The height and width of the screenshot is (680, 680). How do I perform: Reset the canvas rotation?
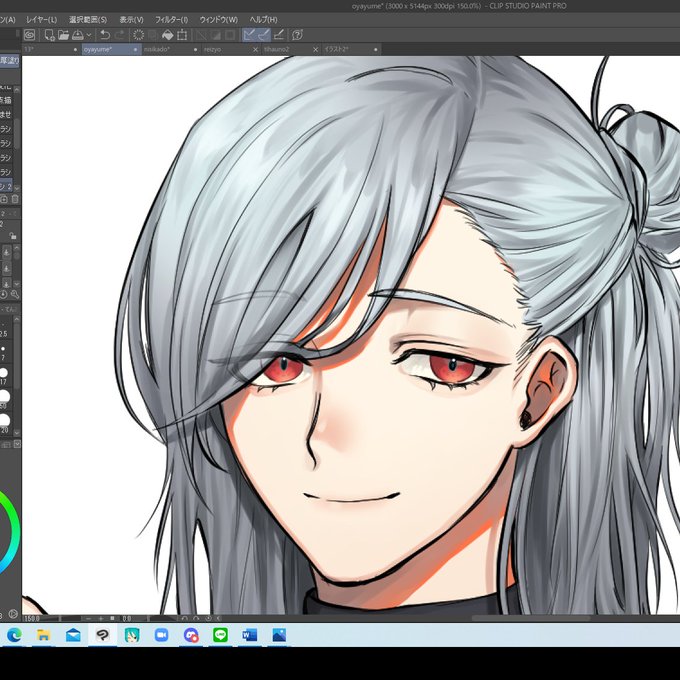[208, 619]
